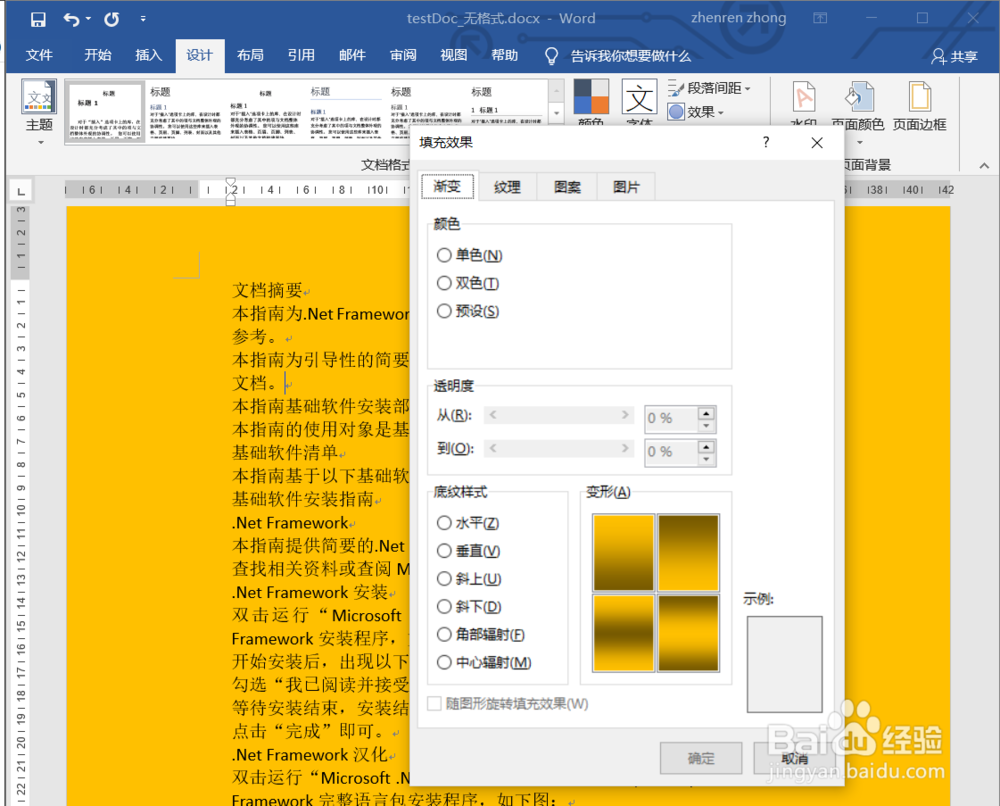Pick the top-left gradient variant
This screenshot has width=1000, height=806.
click(x=624, y=553)
